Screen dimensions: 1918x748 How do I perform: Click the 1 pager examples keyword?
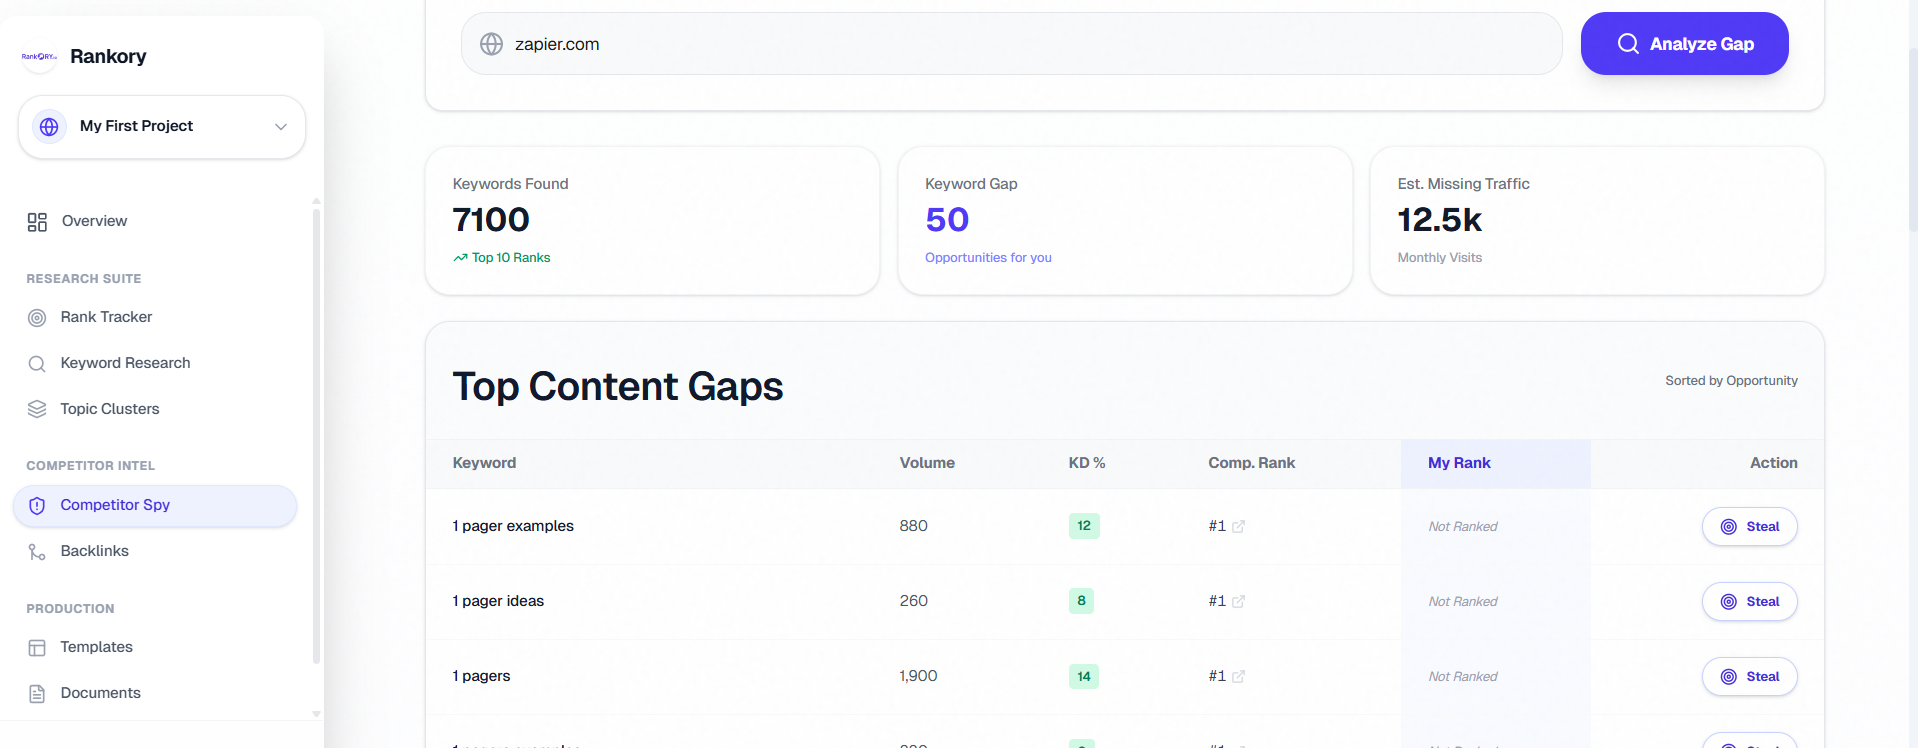click(x=513, y=526)
